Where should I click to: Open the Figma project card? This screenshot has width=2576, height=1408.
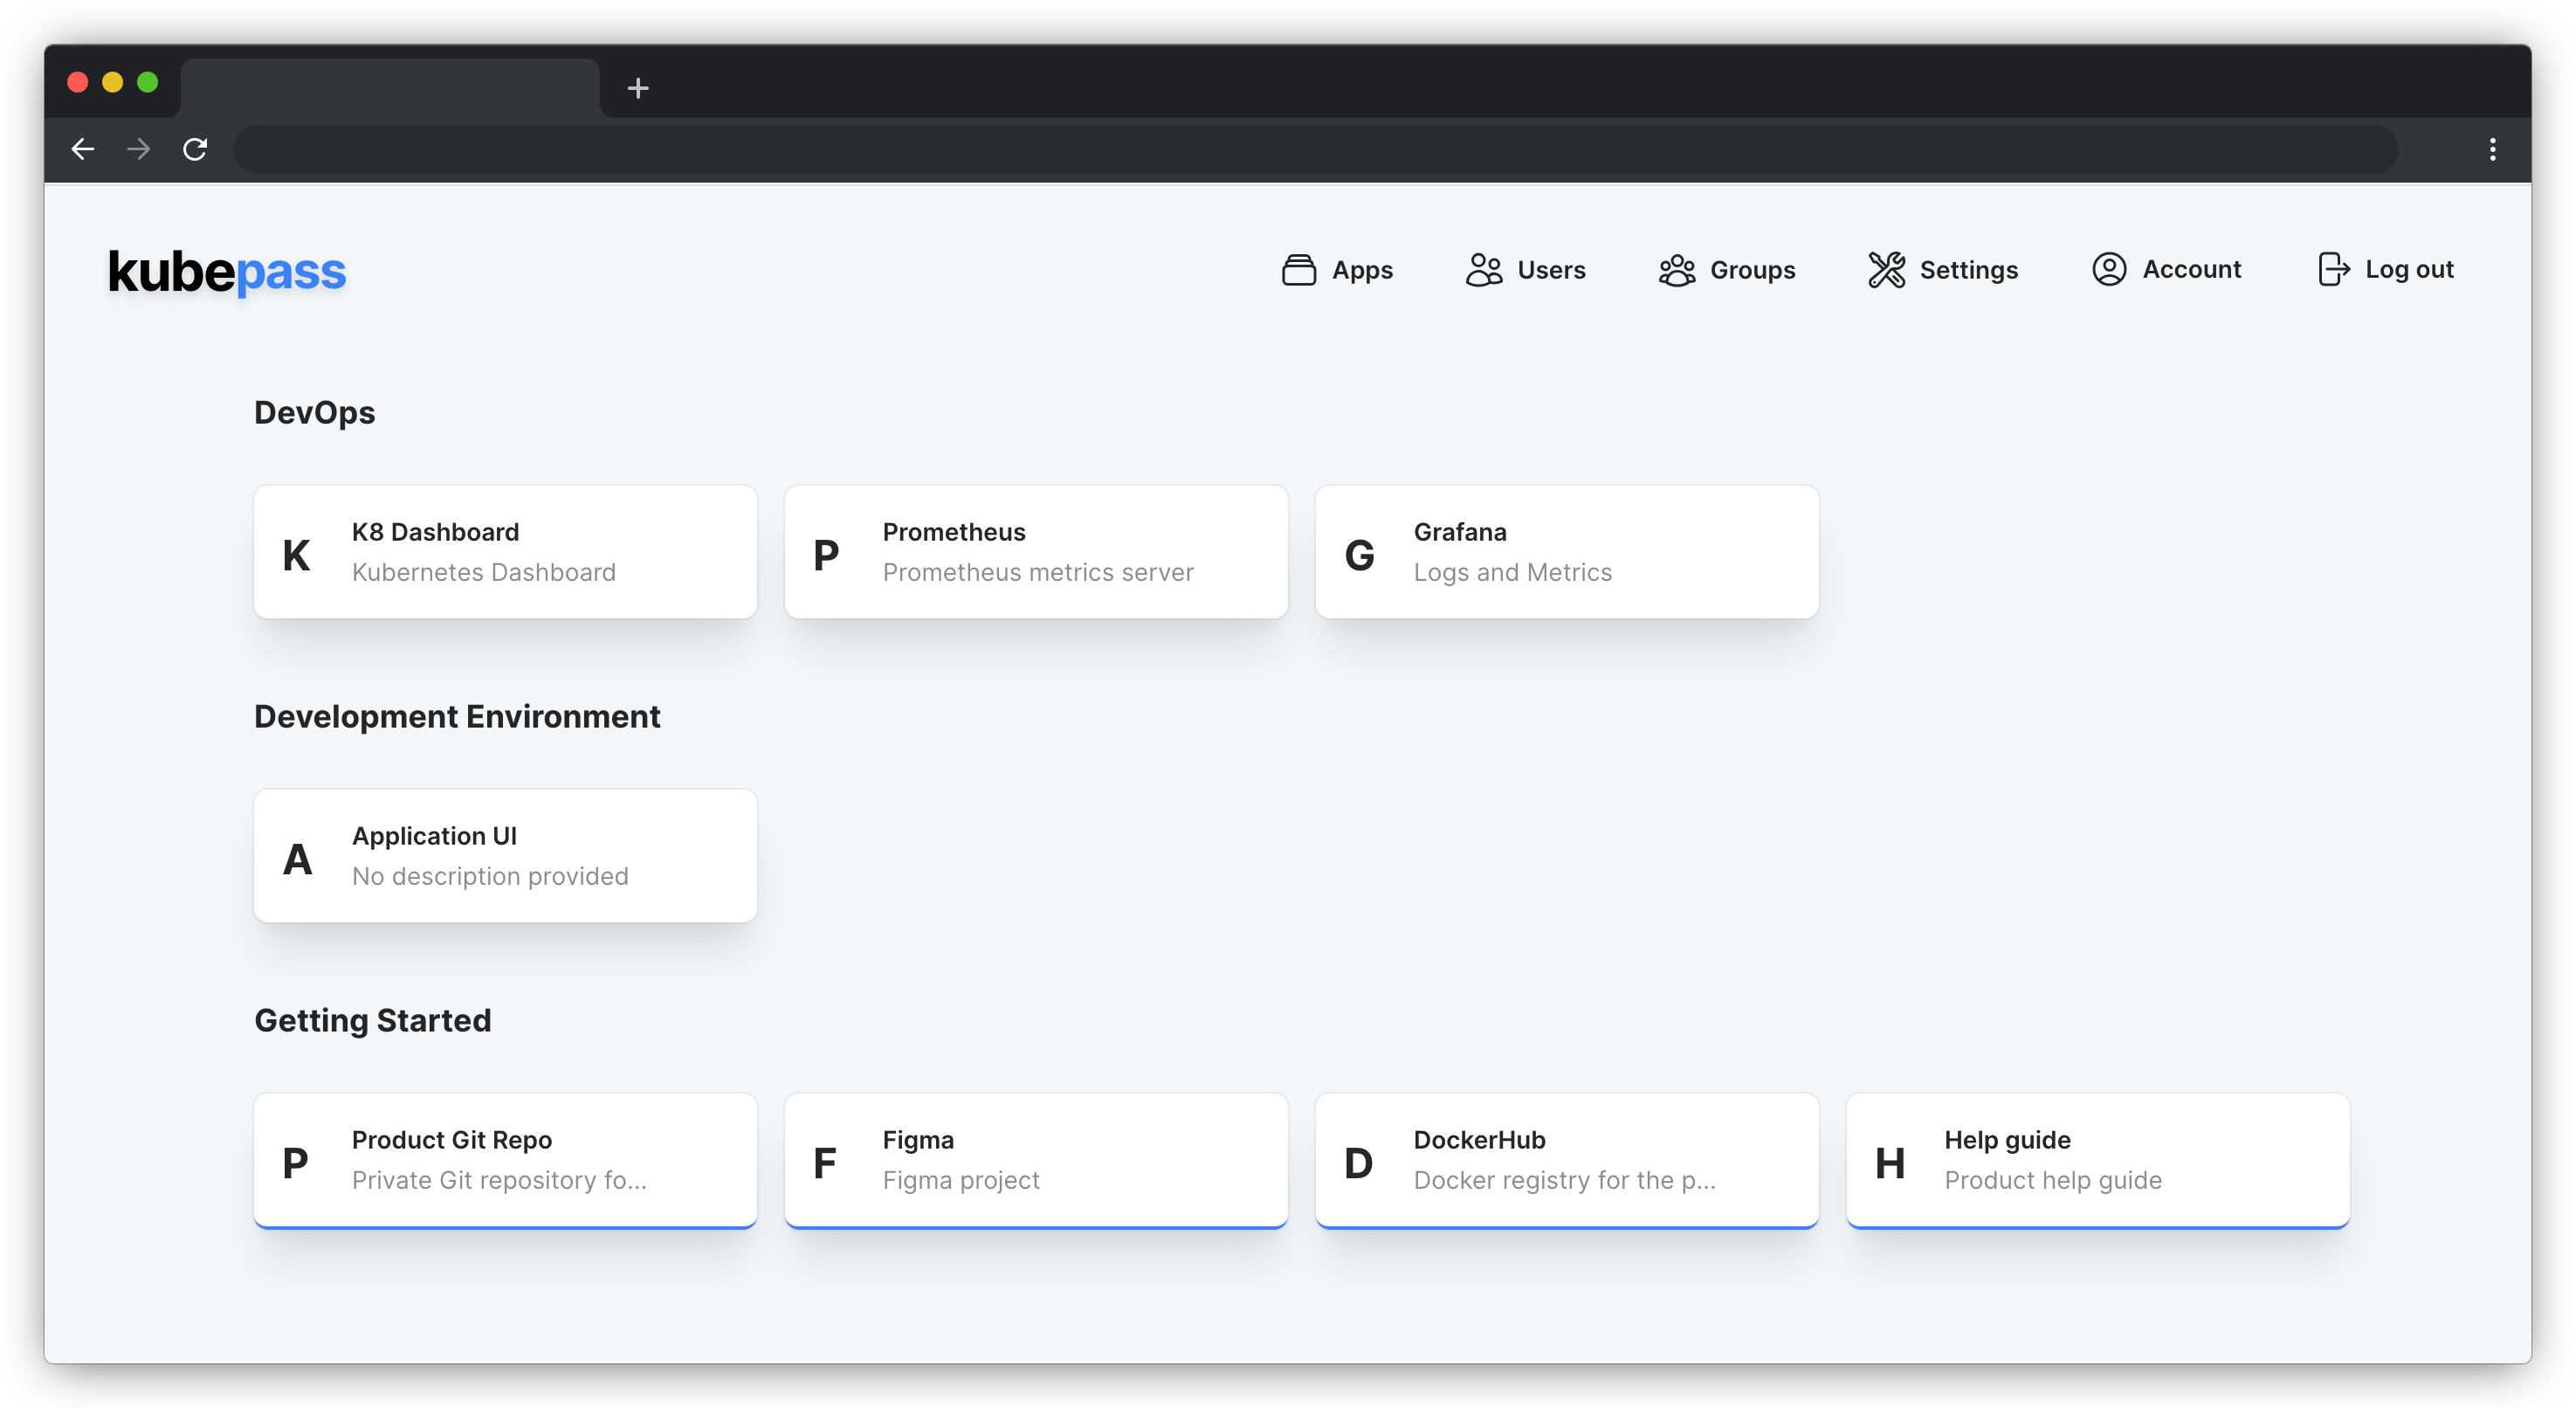pos(1036,1160)
